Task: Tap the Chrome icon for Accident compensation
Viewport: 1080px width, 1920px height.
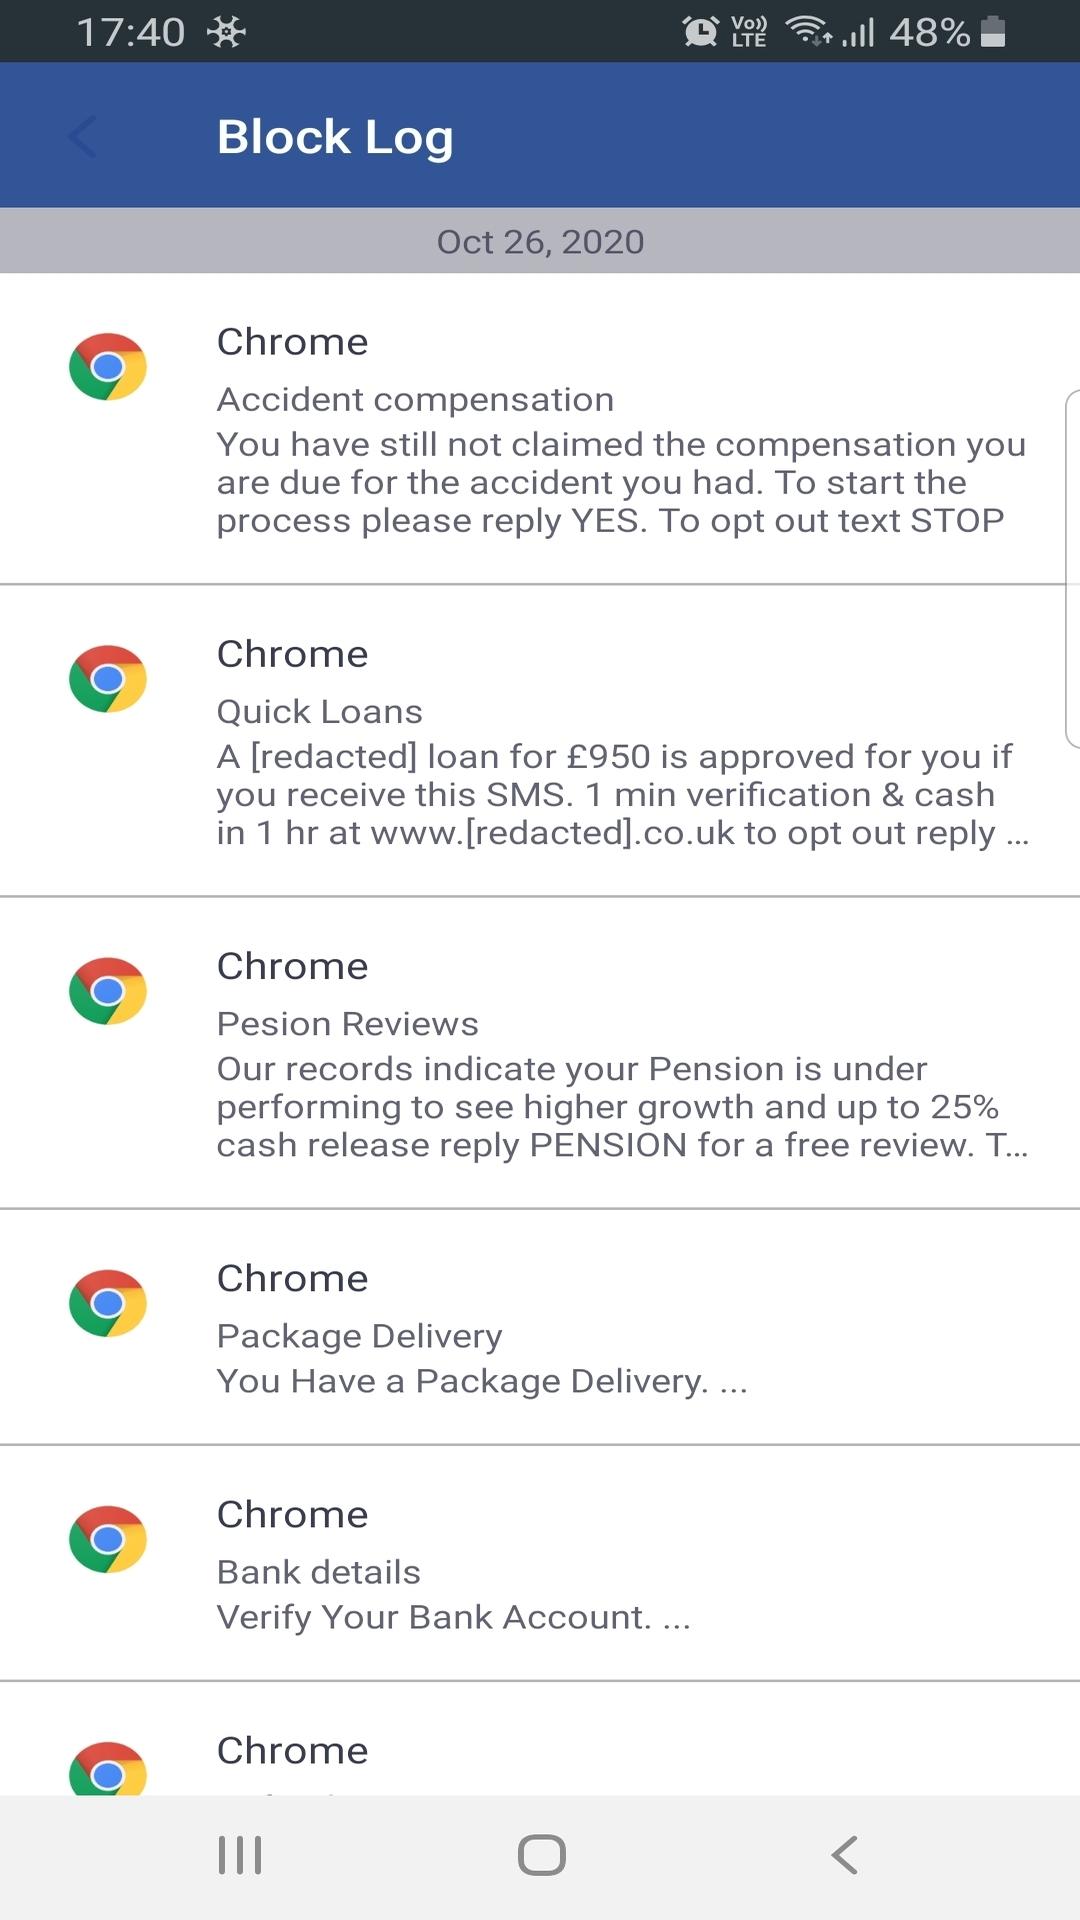Action: [x=108, y=367]
